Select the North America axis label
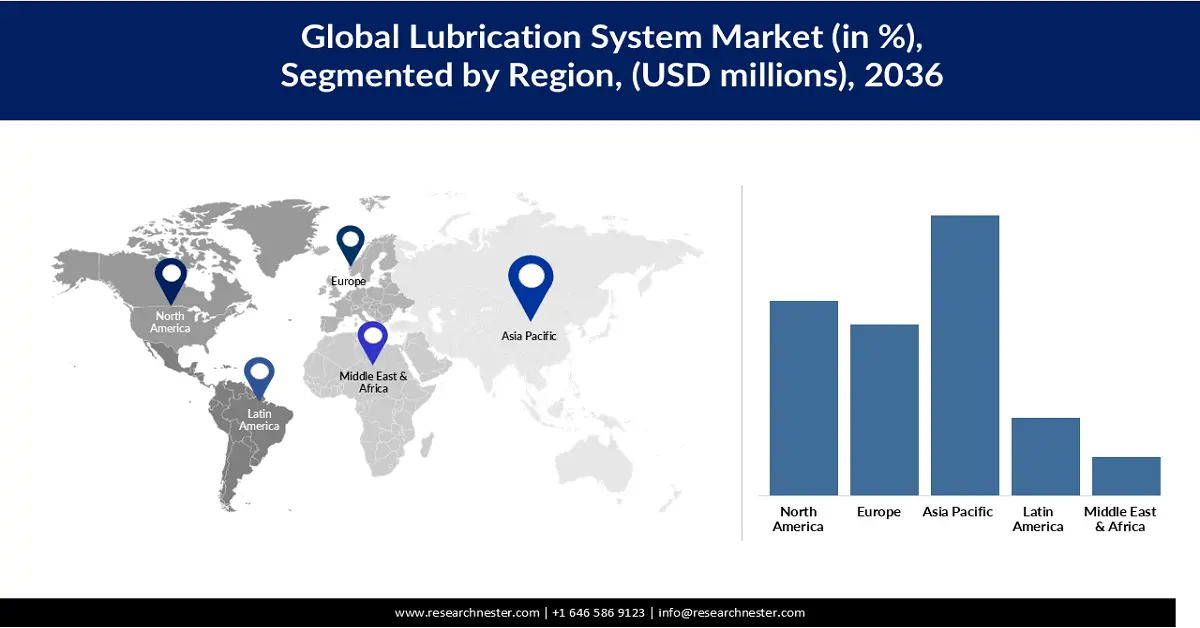This screenshot has width=1200, height=628. (x=798, y=519)
